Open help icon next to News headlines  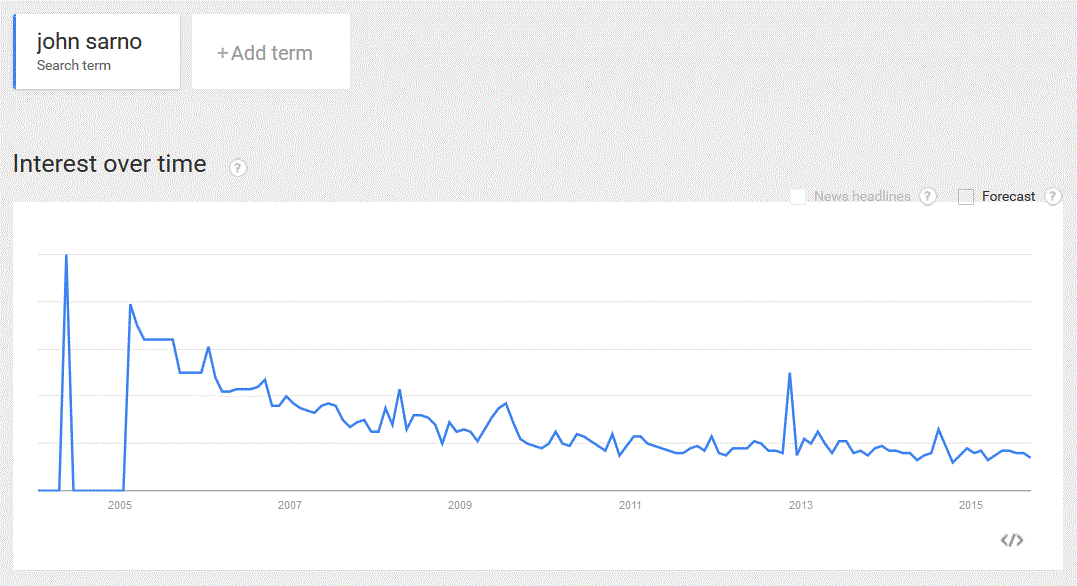928,196
